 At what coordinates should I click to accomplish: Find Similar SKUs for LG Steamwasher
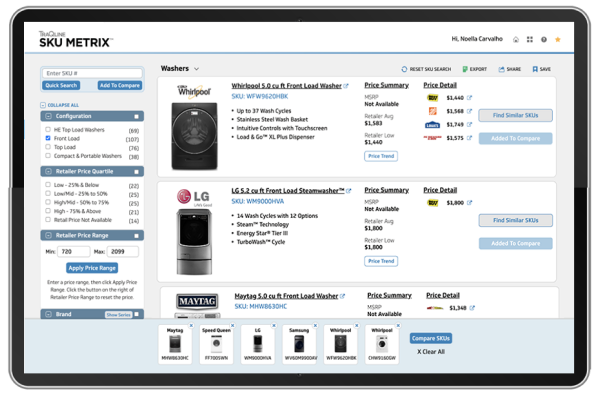pyautogui.click(x=515, y=220)
